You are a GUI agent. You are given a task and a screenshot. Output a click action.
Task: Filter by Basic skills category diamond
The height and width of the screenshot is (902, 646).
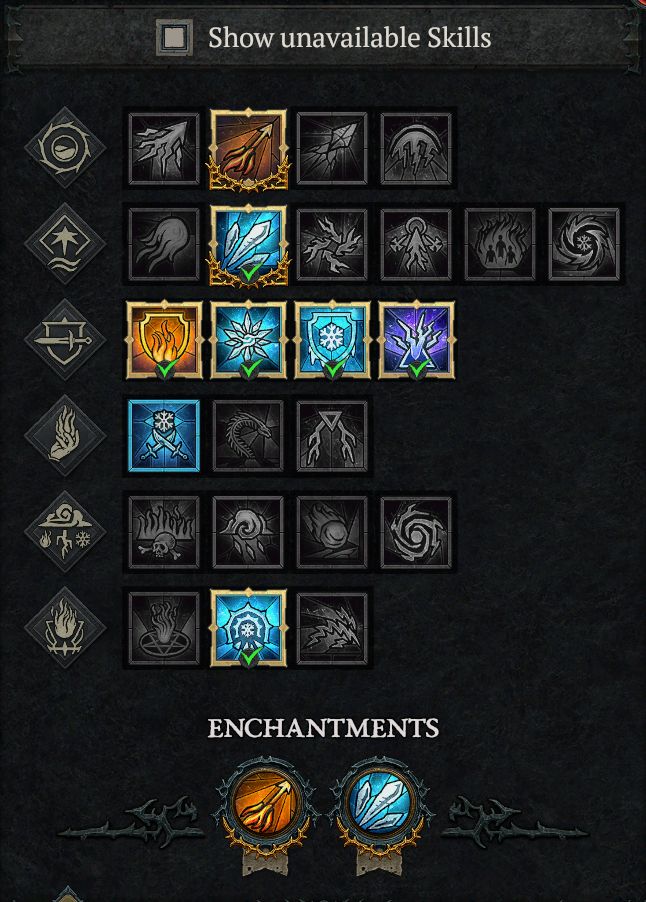click(64, 147)
